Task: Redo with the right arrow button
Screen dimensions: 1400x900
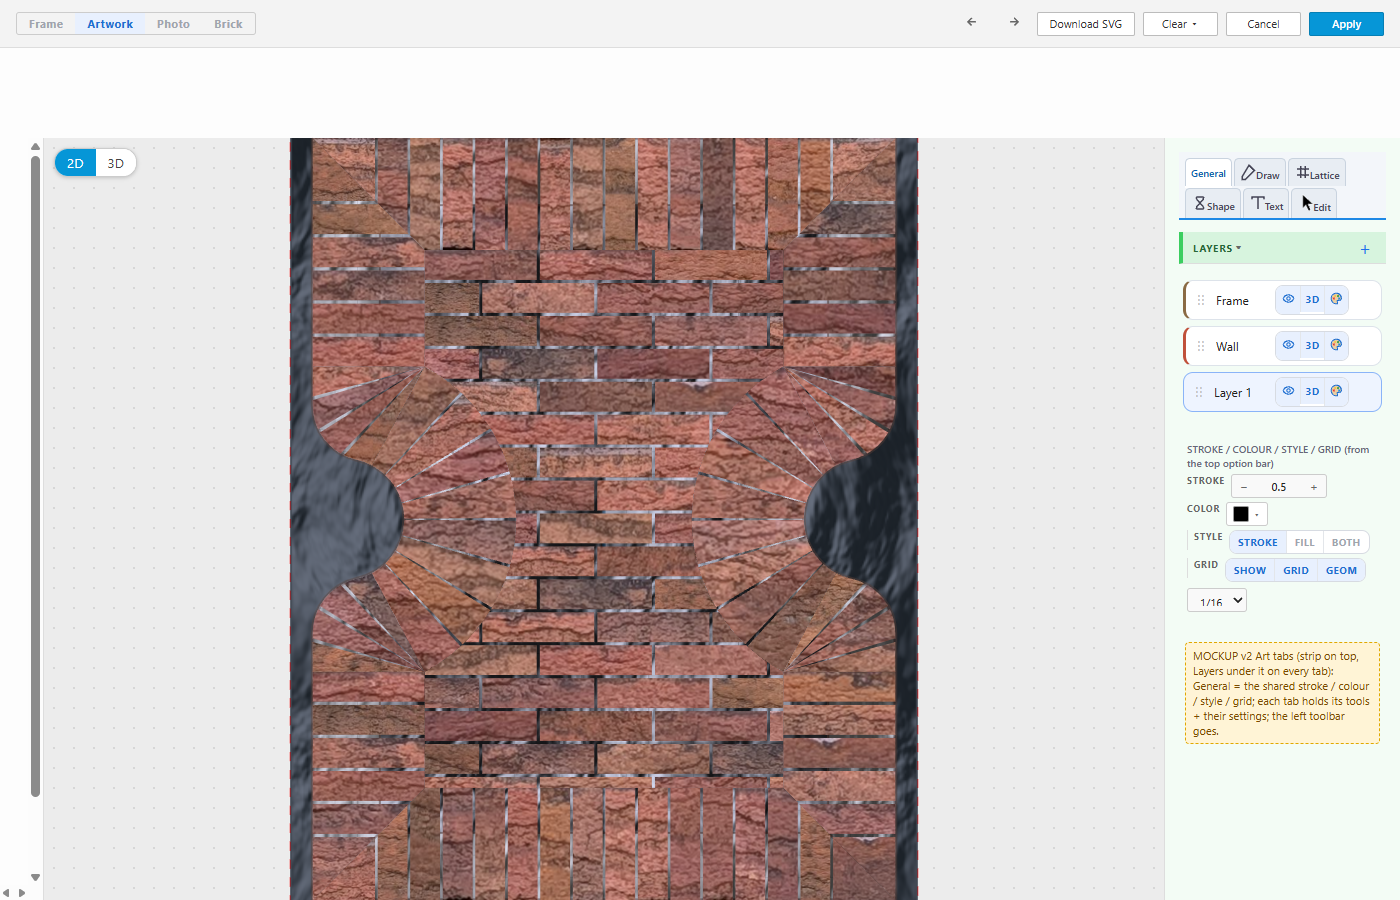Action: [1014, 22]
